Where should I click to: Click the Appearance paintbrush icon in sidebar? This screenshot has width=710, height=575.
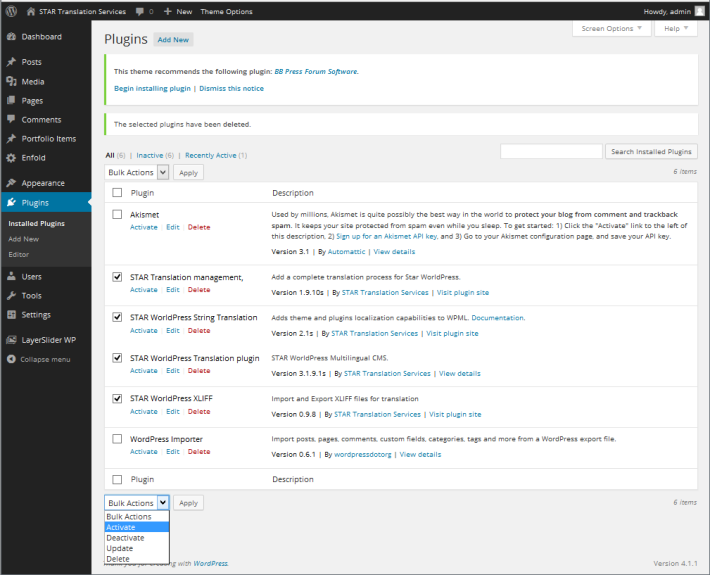point(11,183)
